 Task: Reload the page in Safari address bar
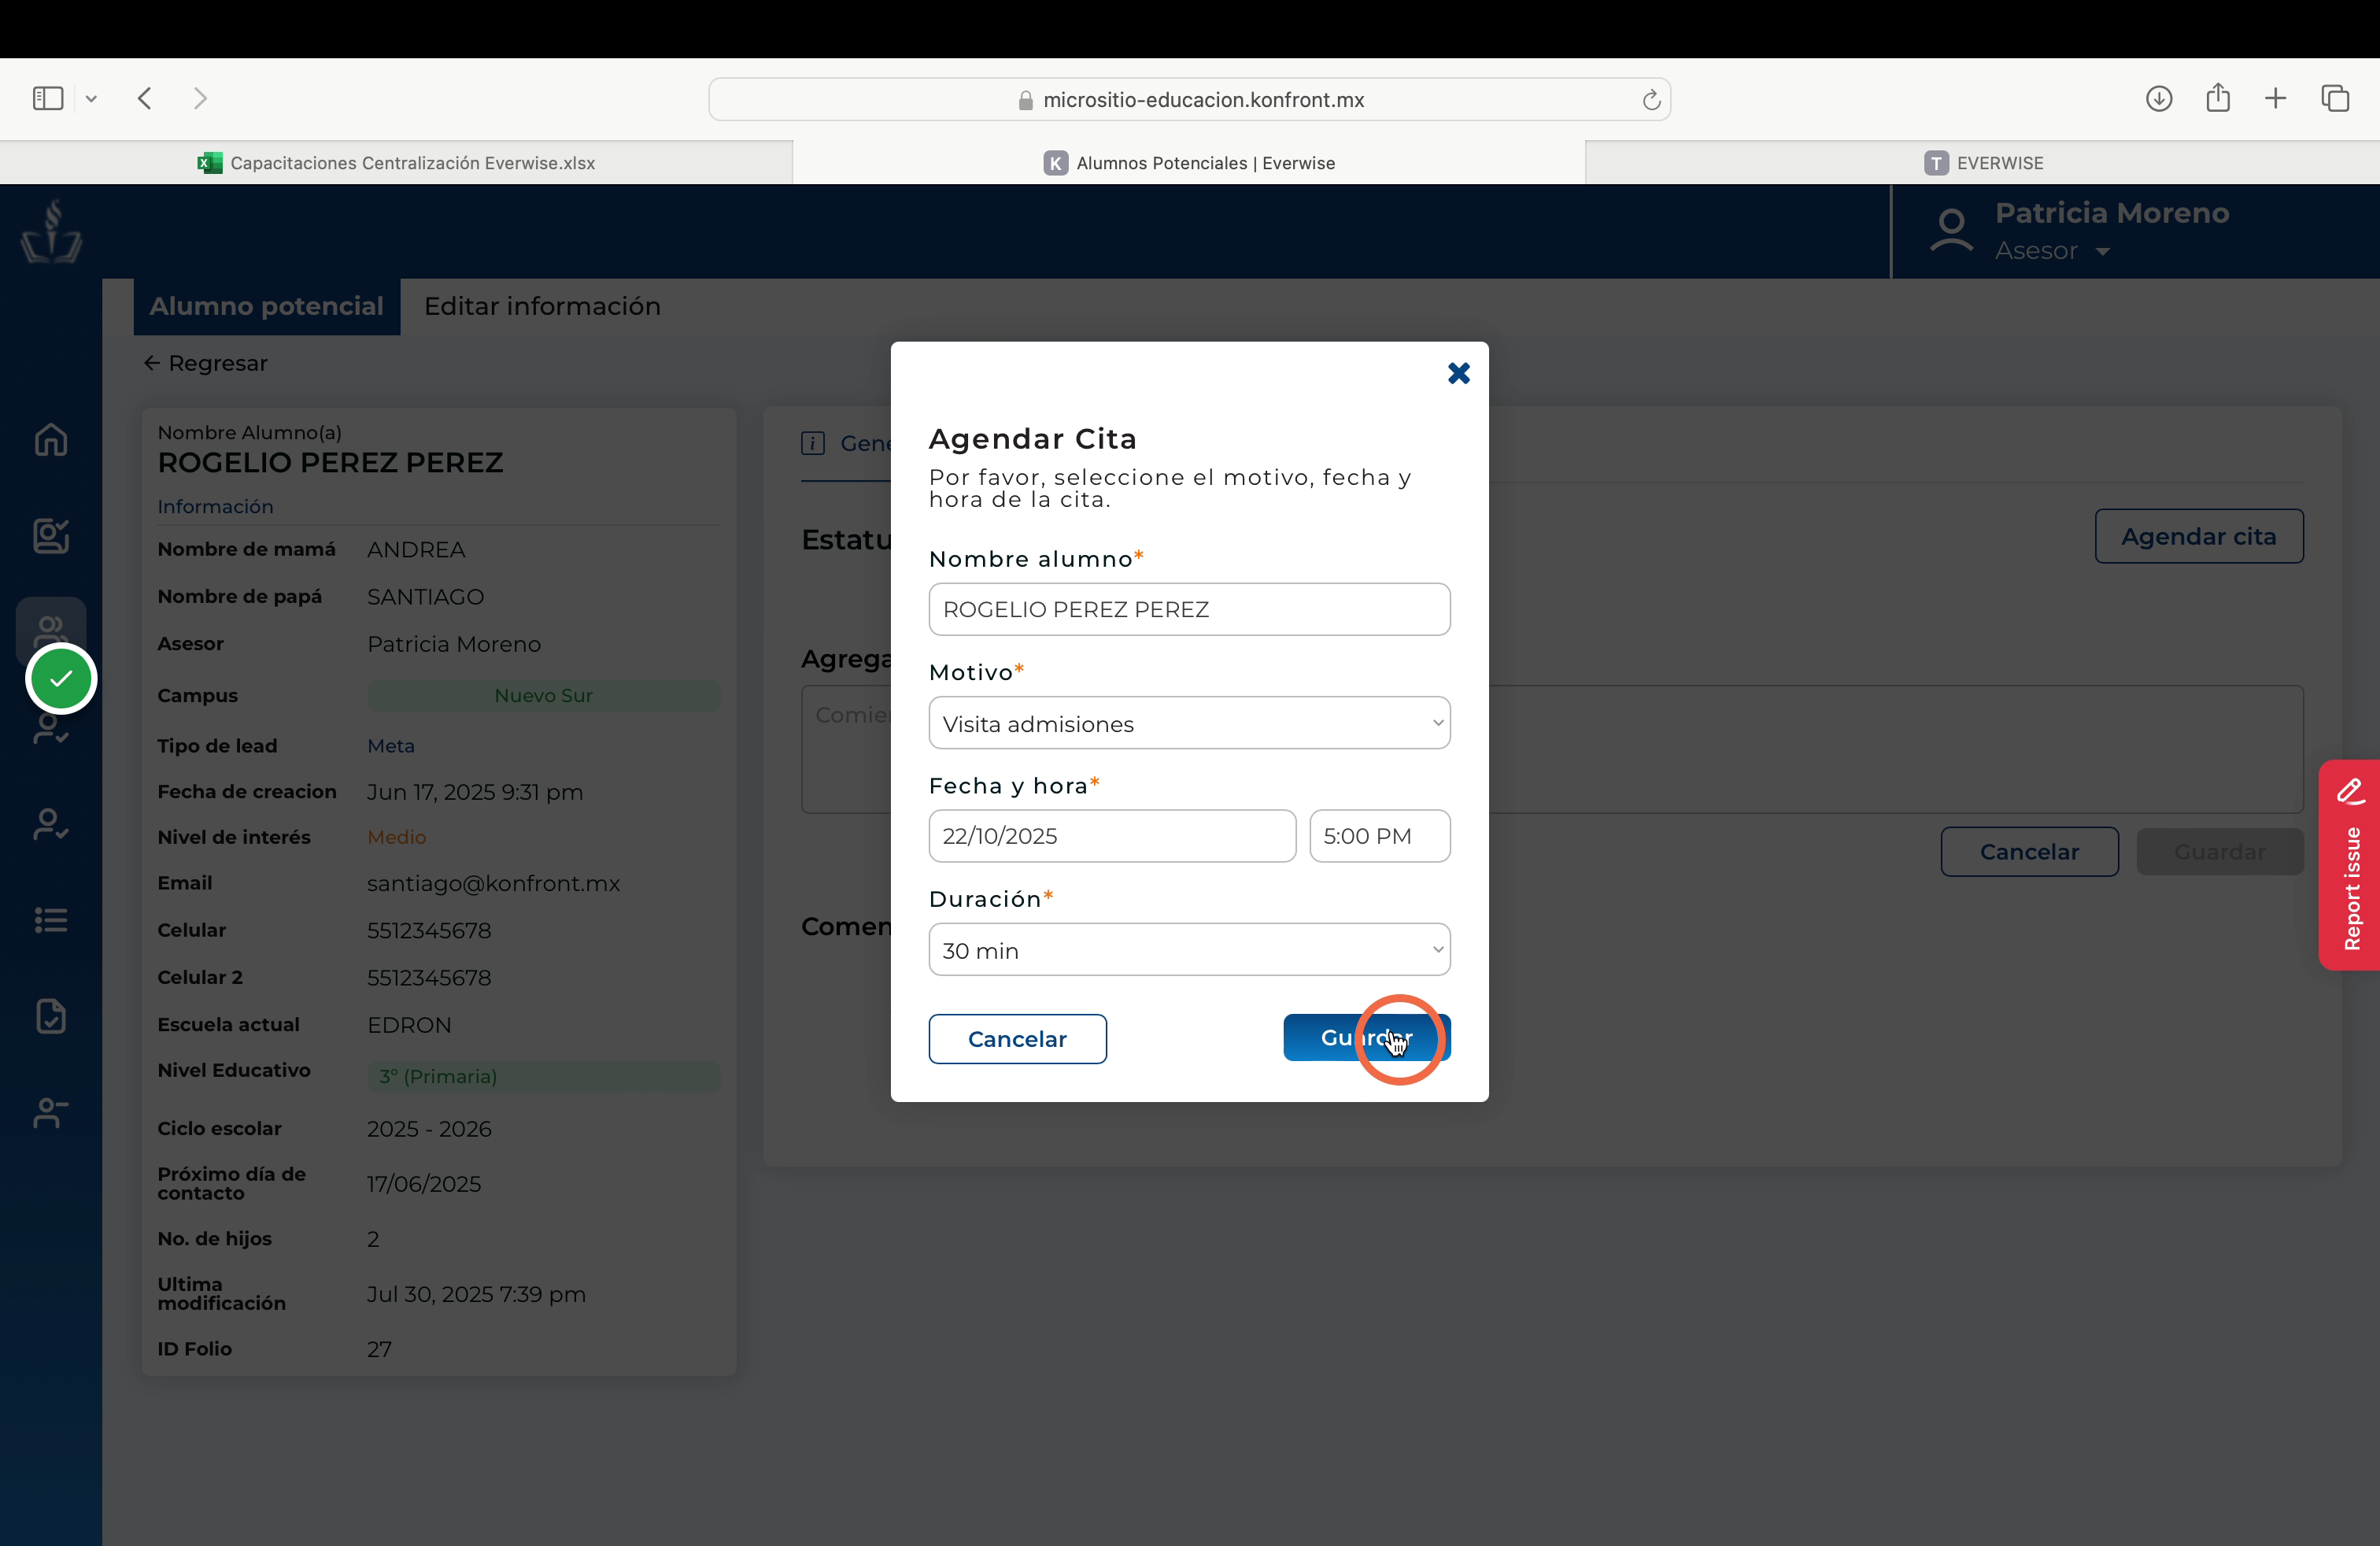(1651, 100)
